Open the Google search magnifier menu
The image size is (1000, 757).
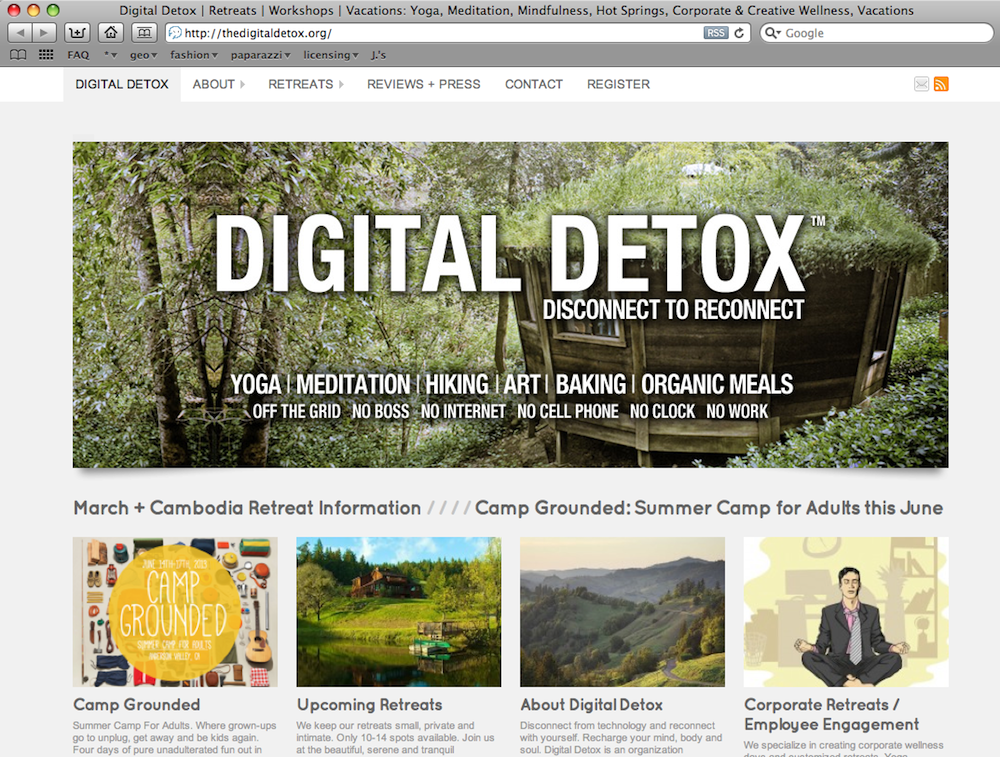(x=772, y=33)
